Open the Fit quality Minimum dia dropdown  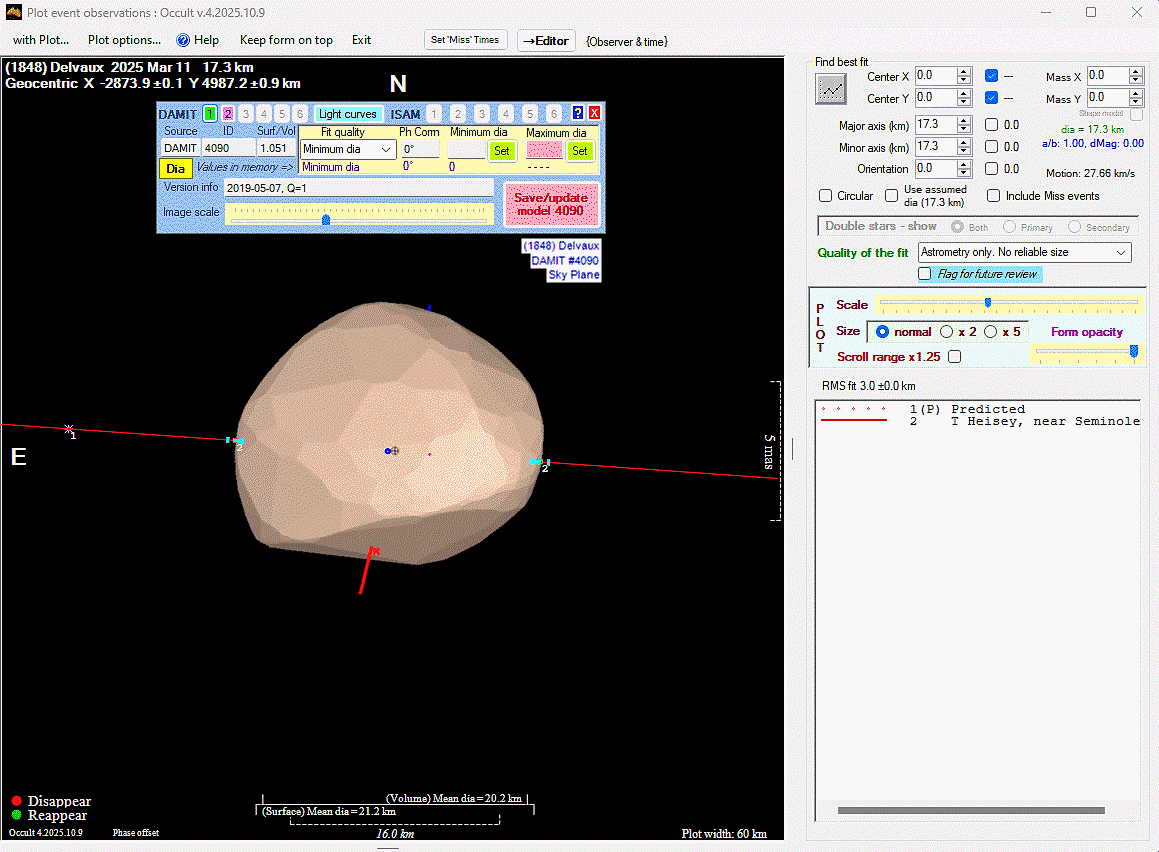click(347, 150)
